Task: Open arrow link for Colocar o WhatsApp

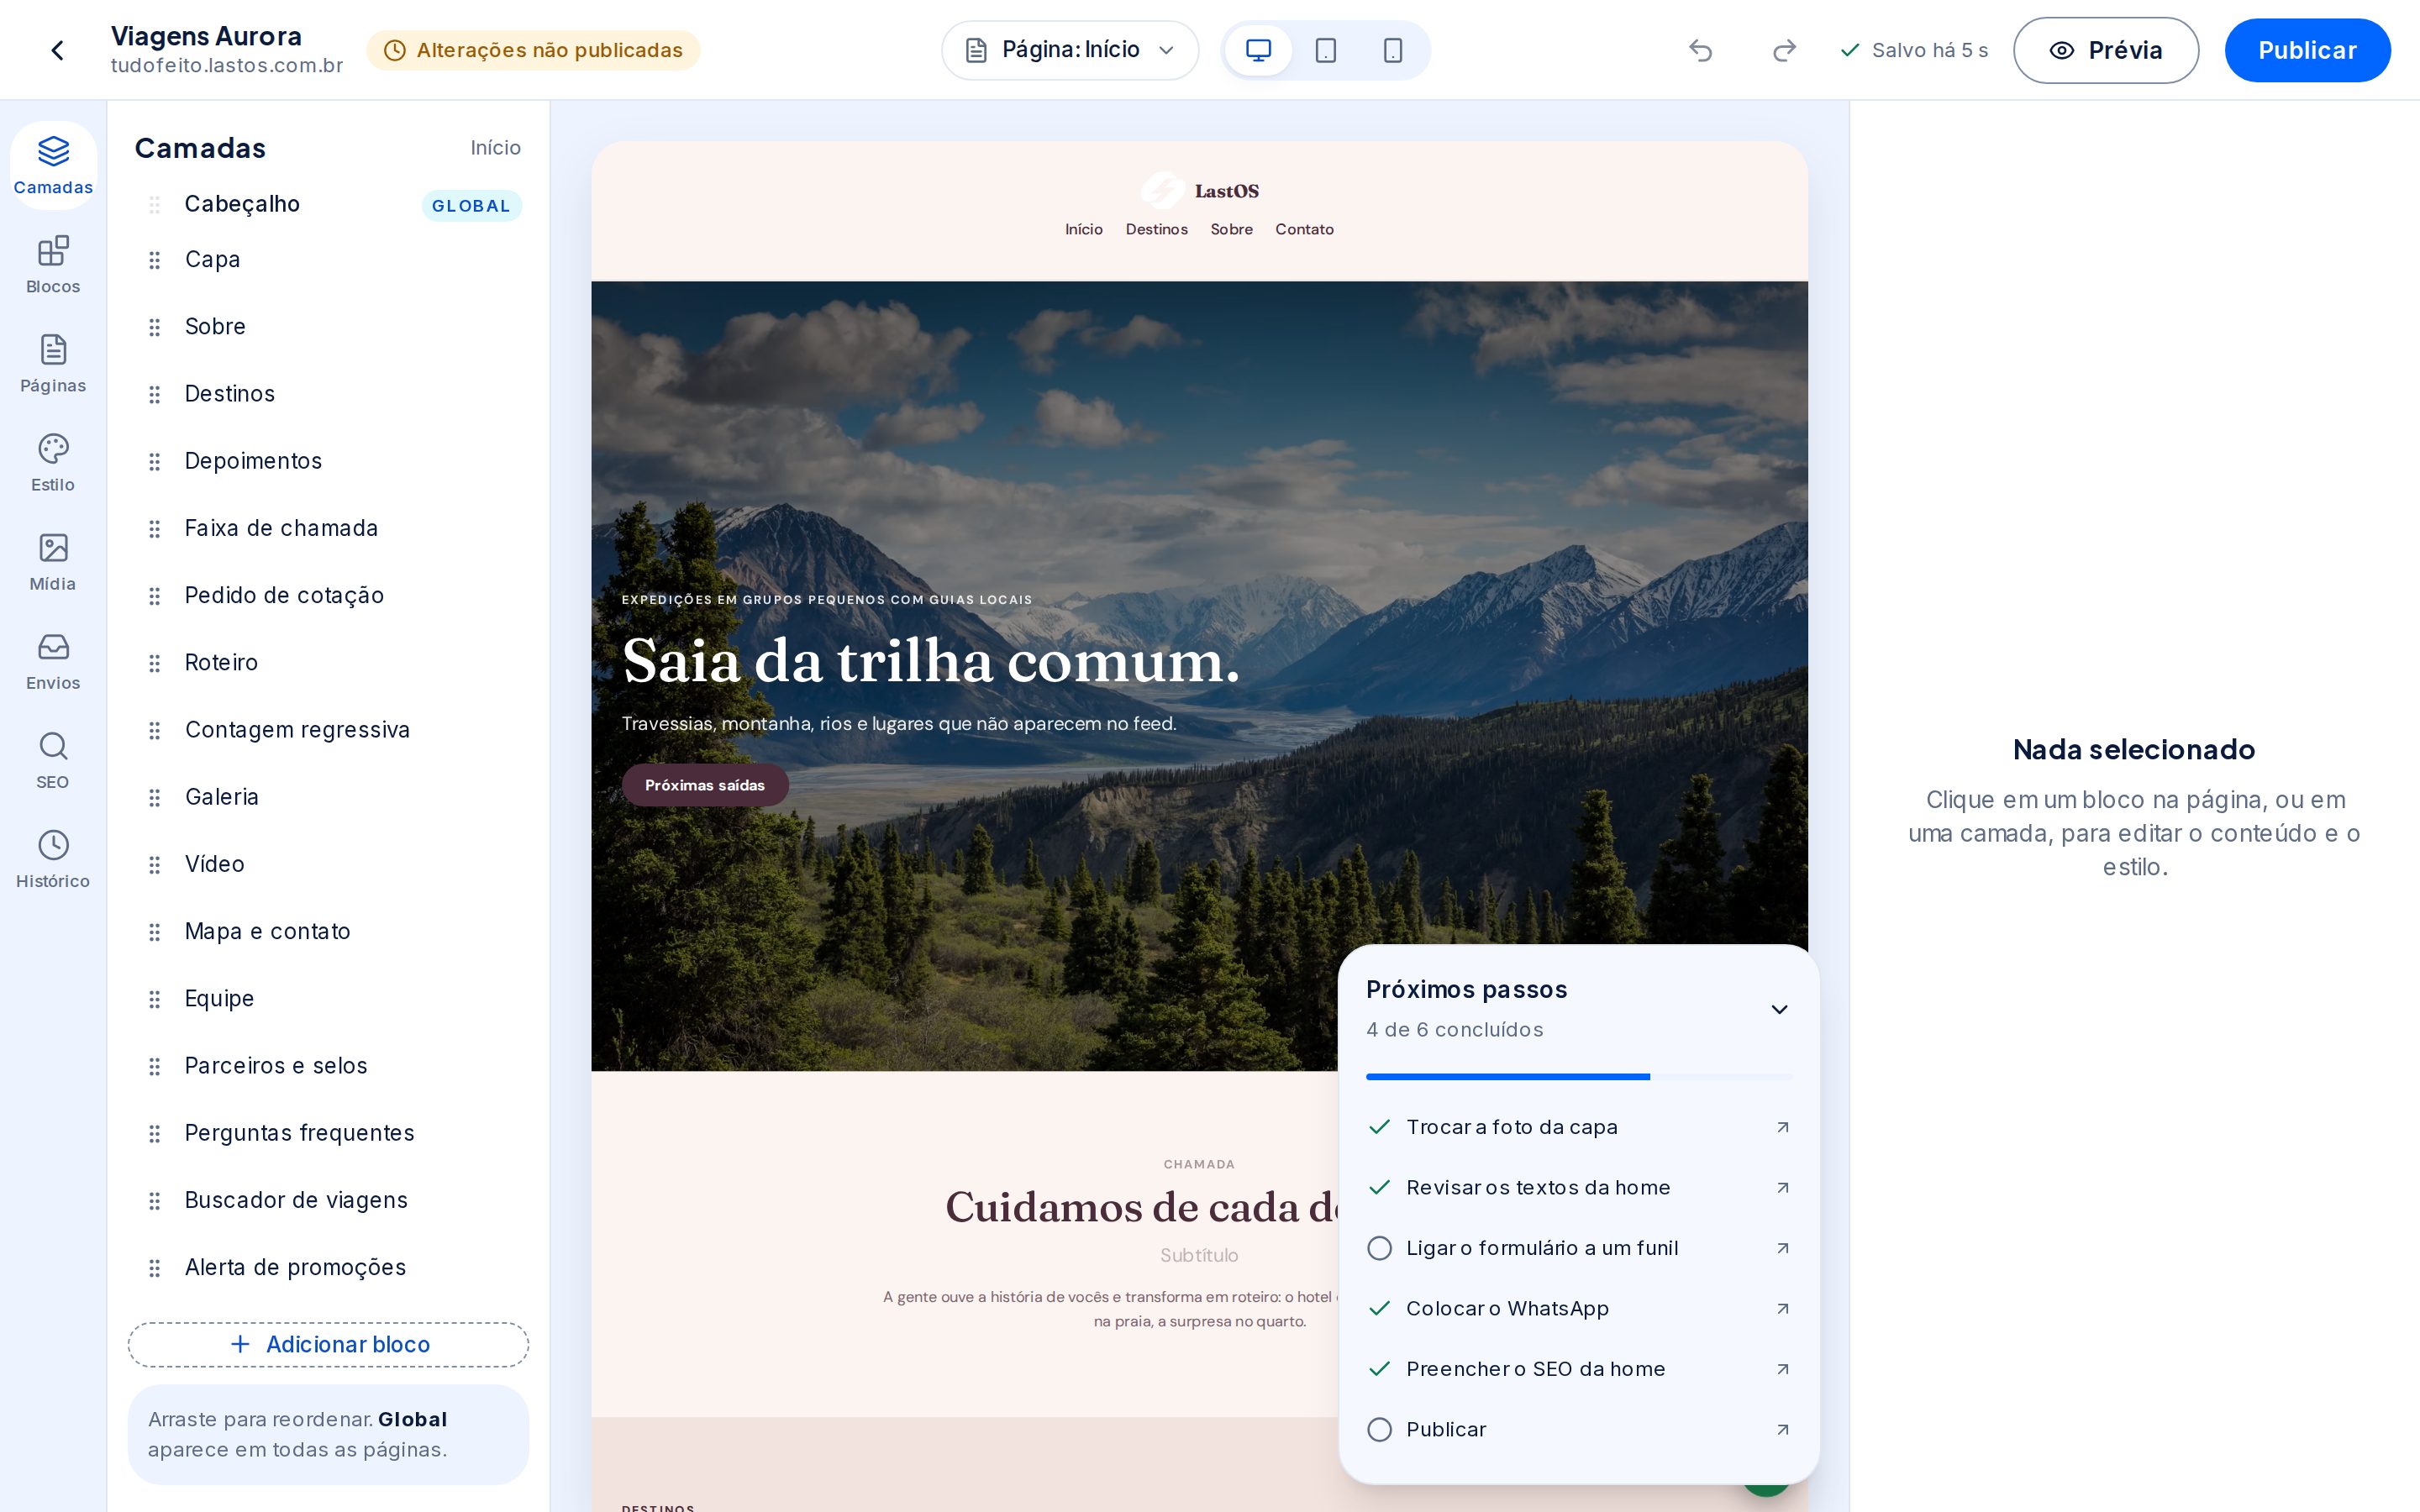Action: tap(1782, 1308)
